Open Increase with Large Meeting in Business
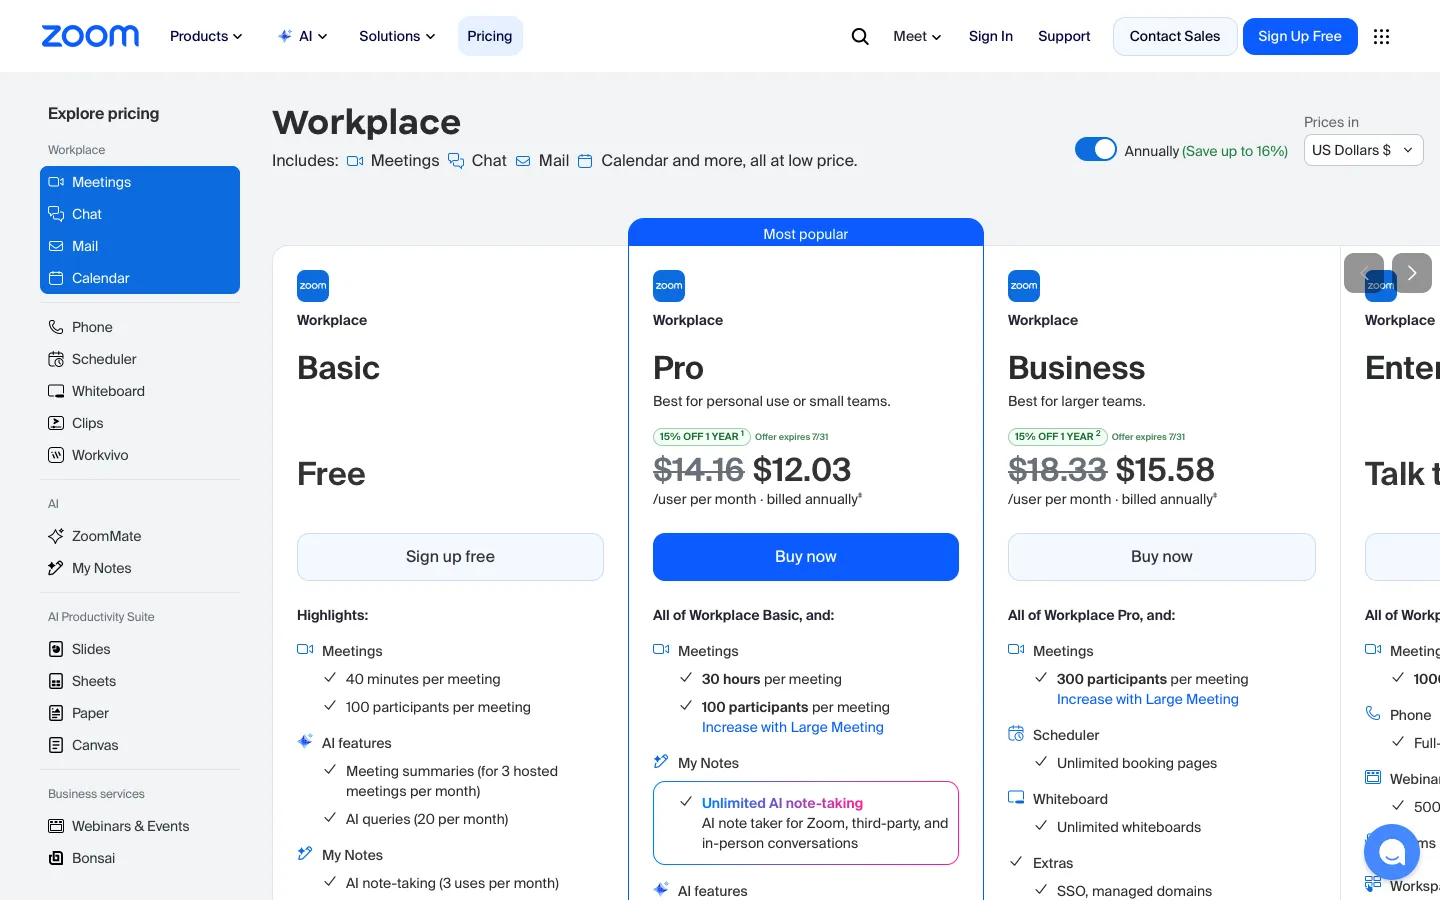The height and width of the screenshot is (900, 1440). pos(1148,699)
